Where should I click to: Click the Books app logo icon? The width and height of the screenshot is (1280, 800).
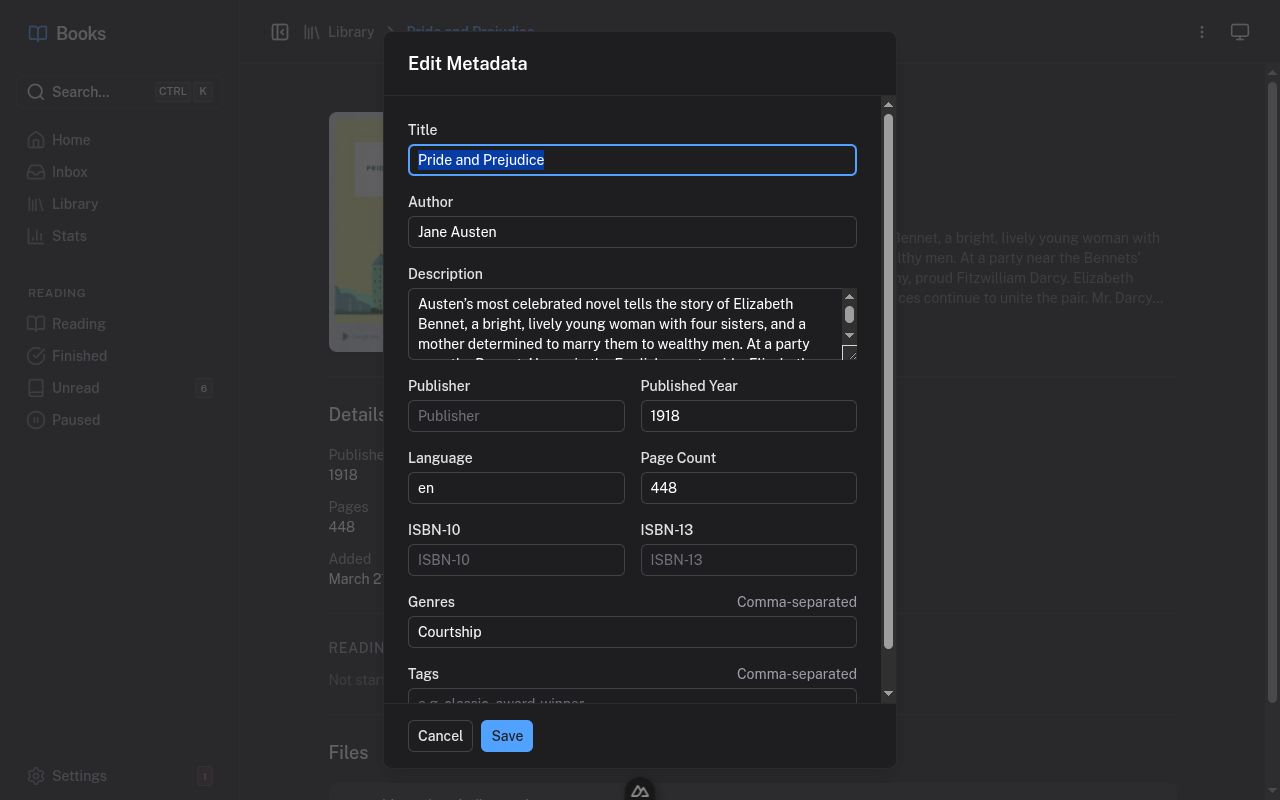coord(37,32)
